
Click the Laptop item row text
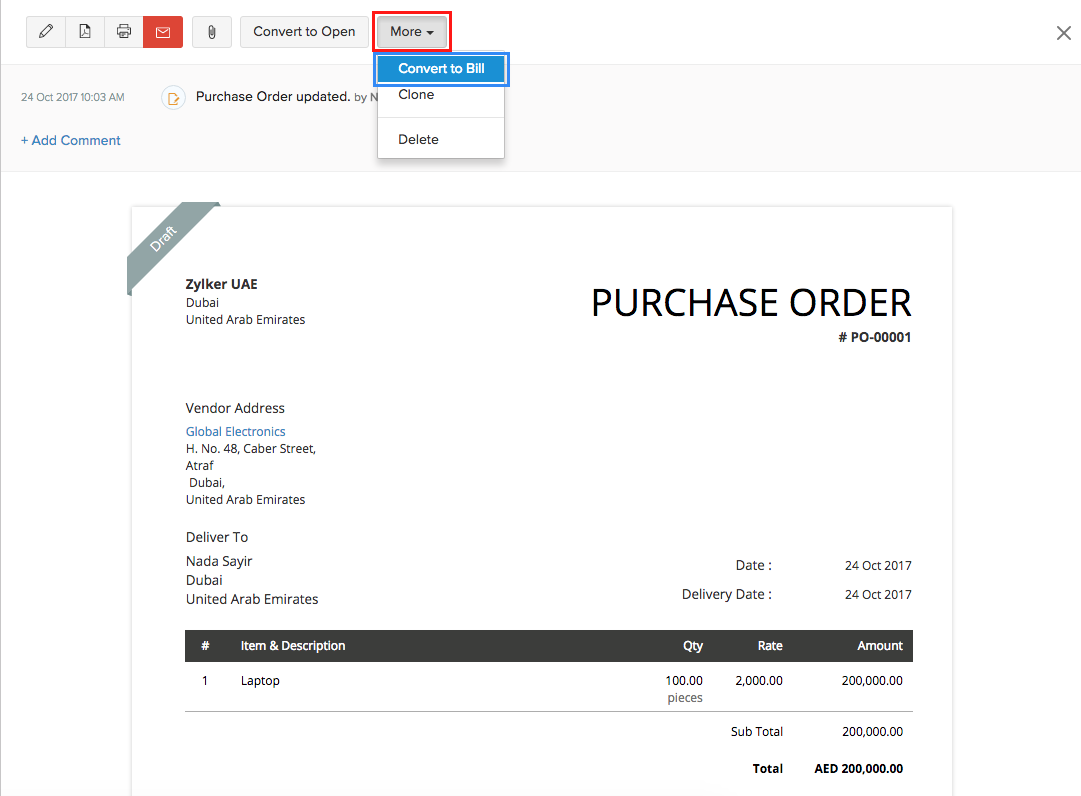[260, 681]
